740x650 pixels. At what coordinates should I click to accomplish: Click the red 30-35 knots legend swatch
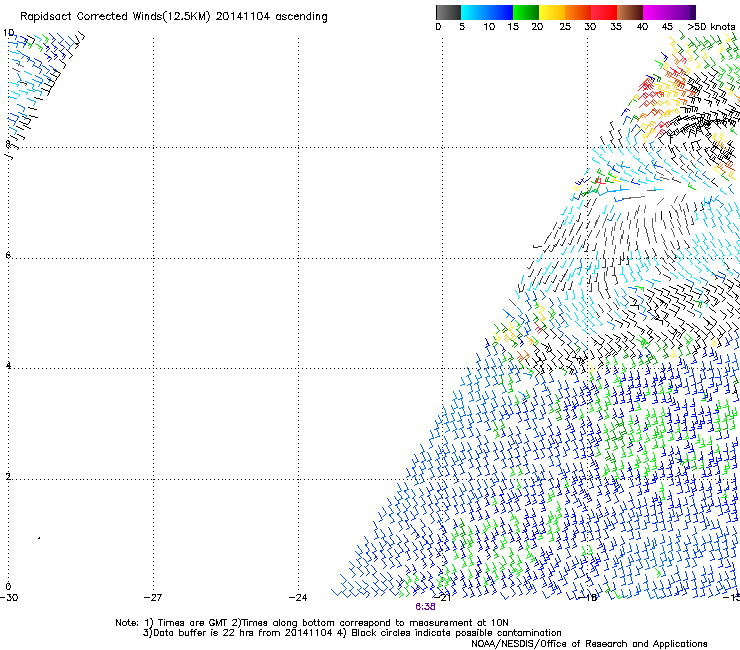[x=604, y=12]
